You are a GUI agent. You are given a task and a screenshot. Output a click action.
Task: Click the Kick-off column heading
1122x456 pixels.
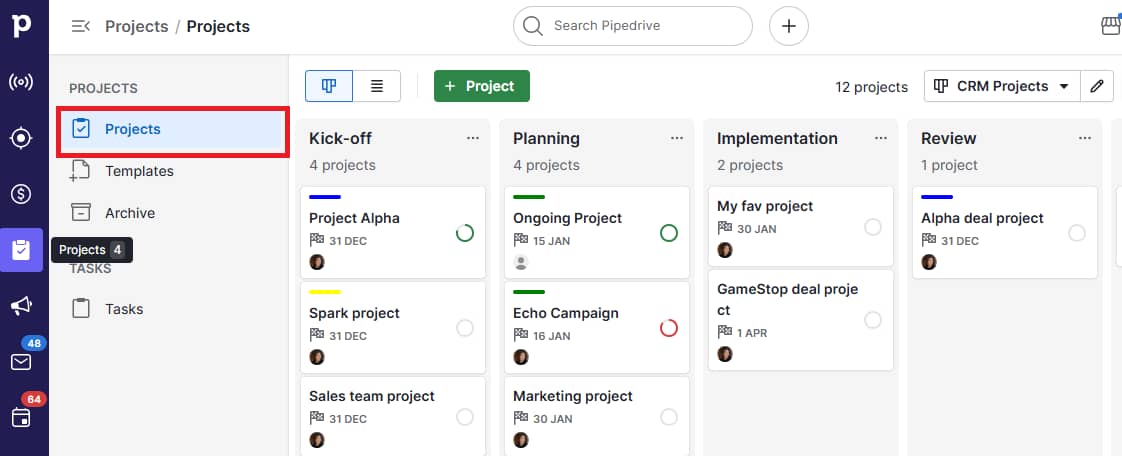pyautogui.click(x=341, y=139)
